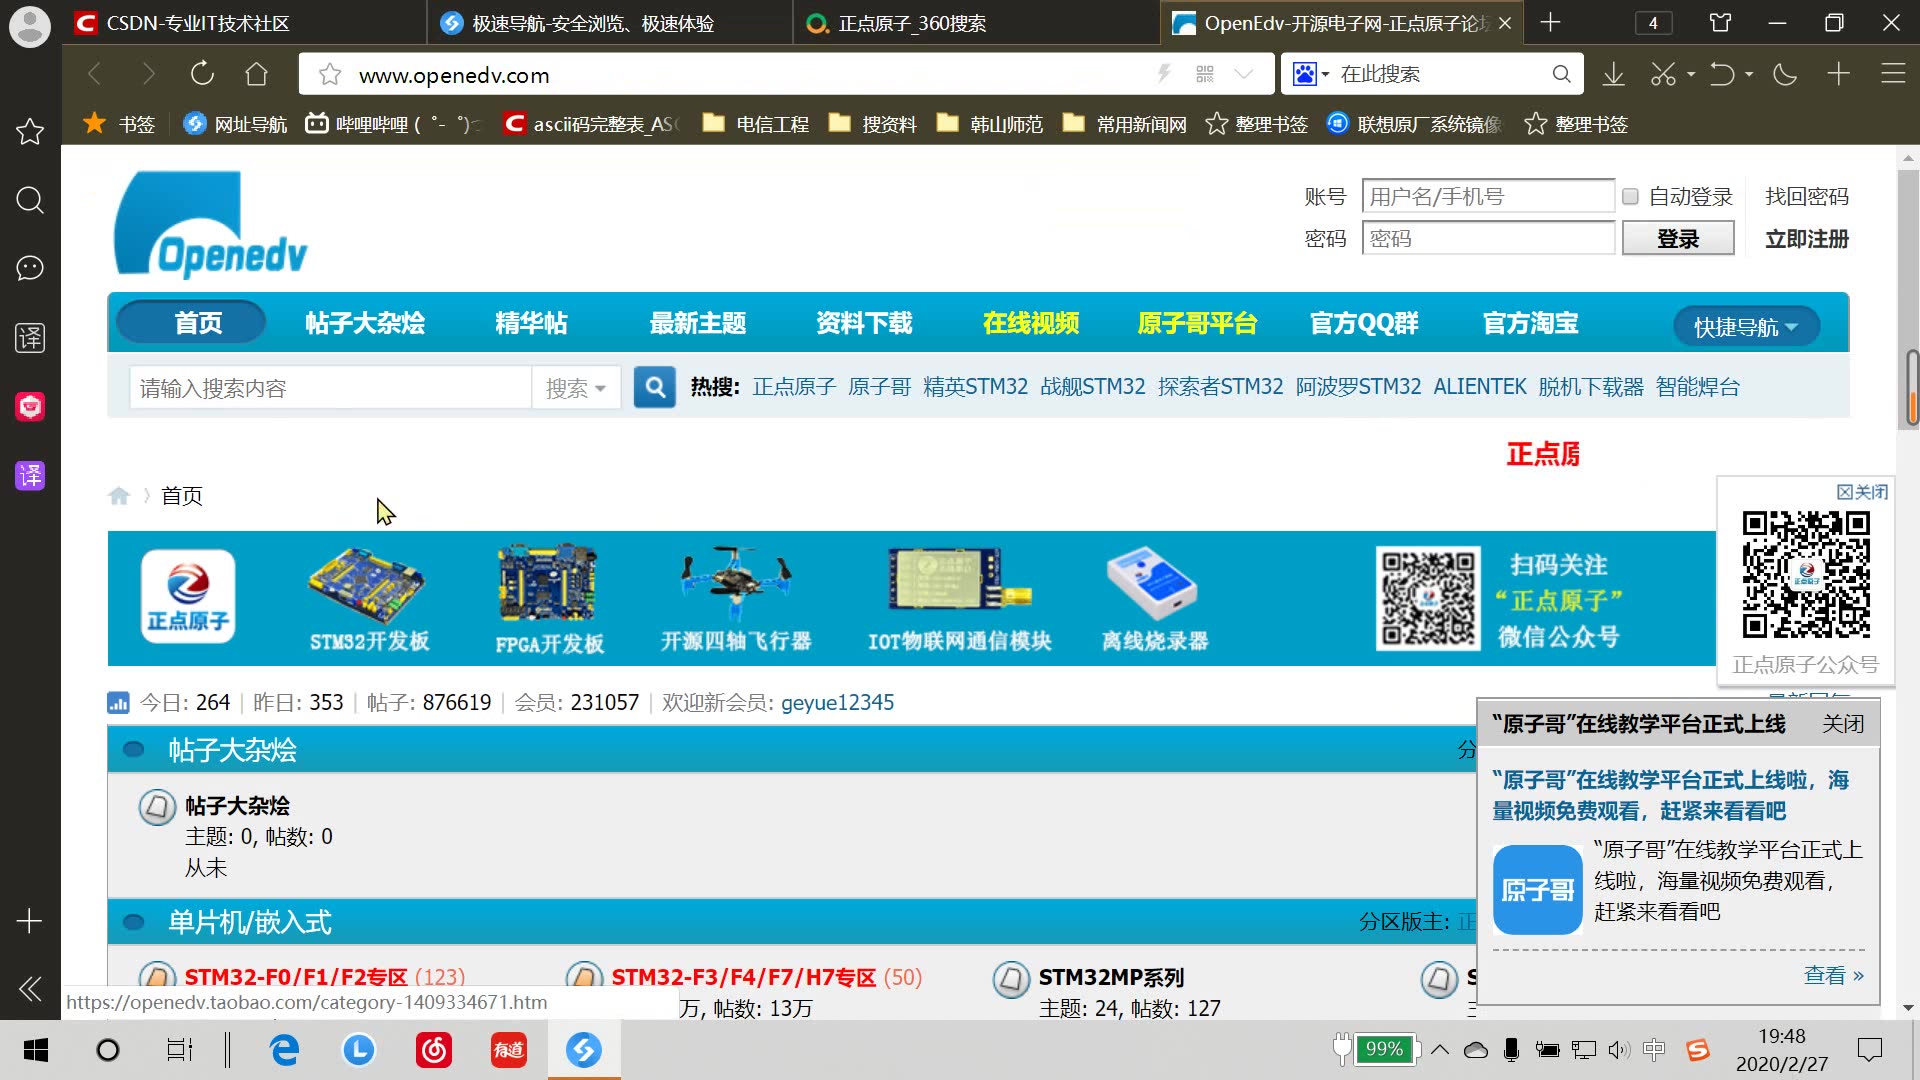
Task: Open the 离线烧录器 banner item
Action: (x=1155, y=599)
